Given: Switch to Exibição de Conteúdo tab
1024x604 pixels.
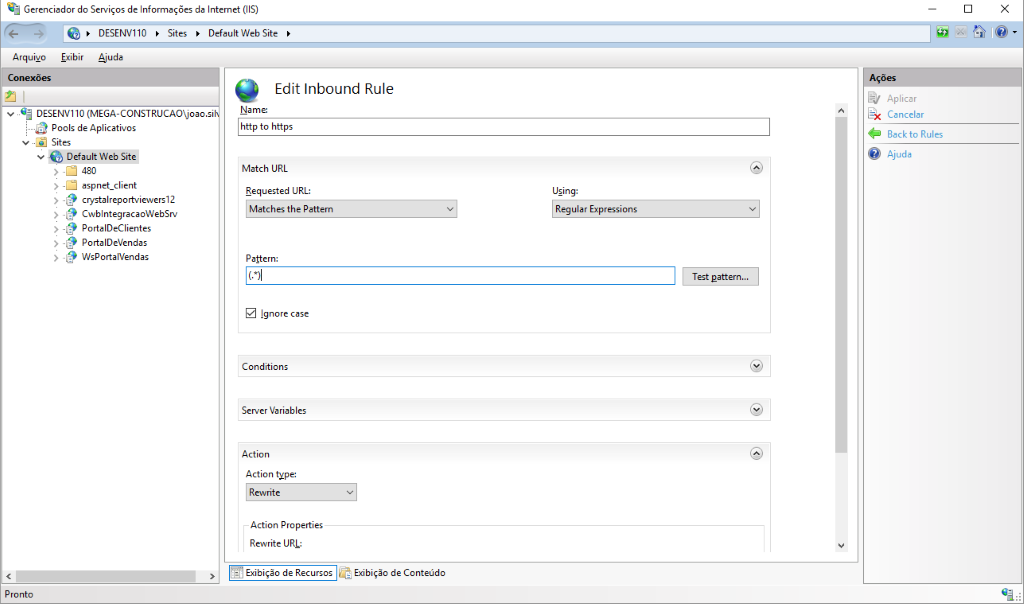Looking at the screenshot, I should click(x=392, y=573).
